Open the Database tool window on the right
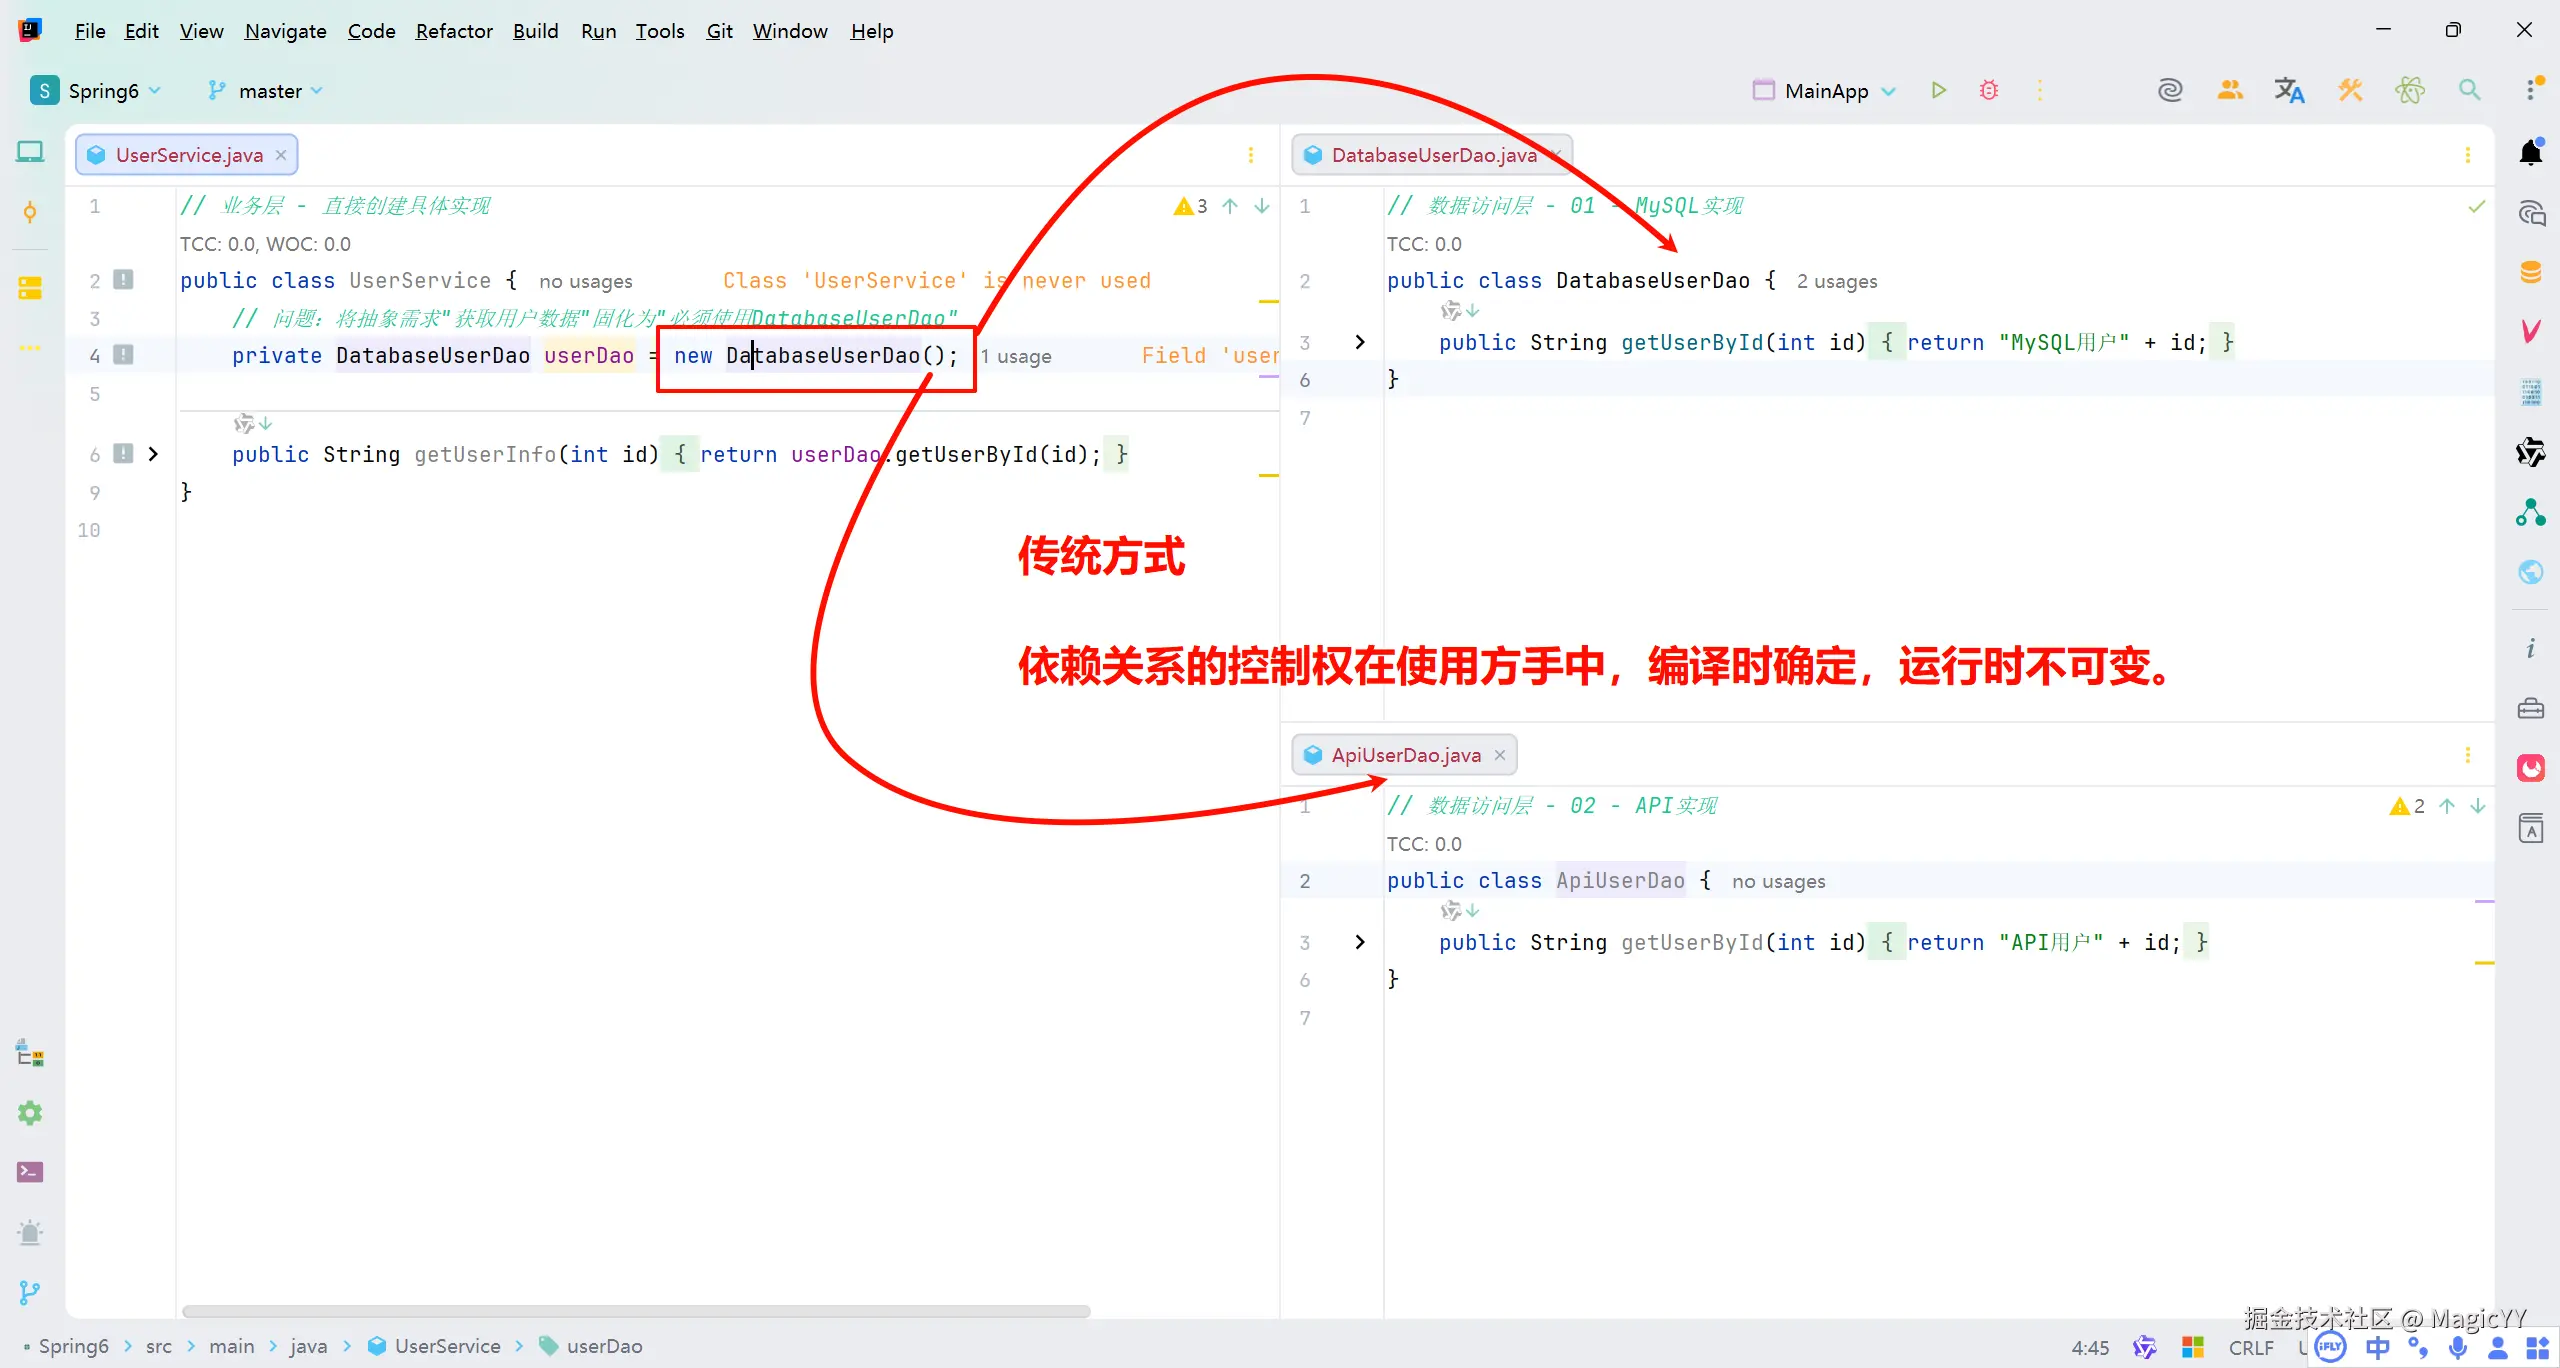Screen dimensions: 2560x1368 [2531, 270]
